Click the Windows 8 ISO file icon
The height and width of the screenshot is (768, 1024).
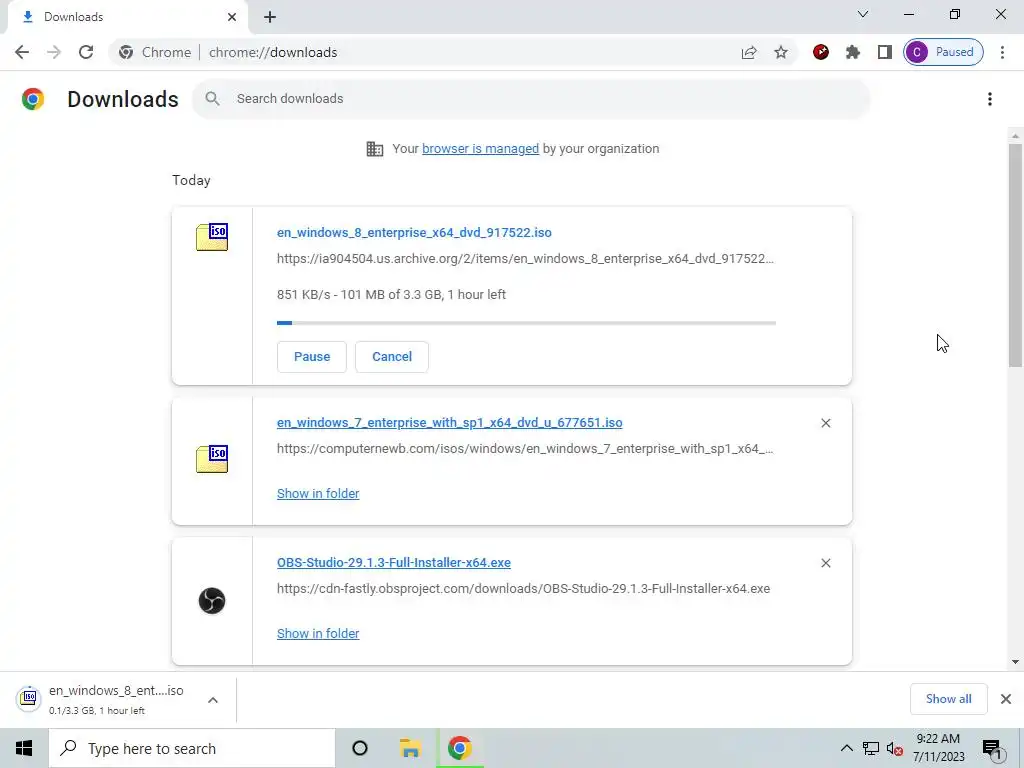pyautogui.click(x=212, y=237)
